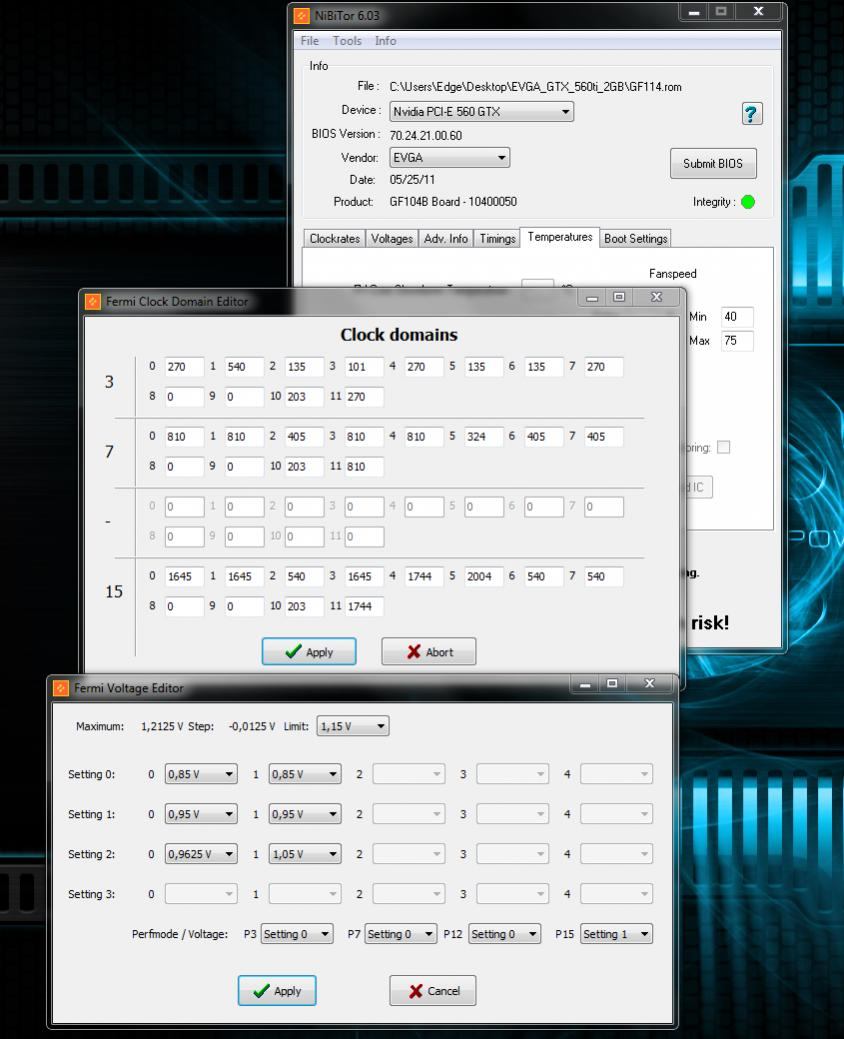This screenshot has height=1039, width=844.
Task: Open Setting 1 voltage 0 dropdown 0,95 V
Action: 201,814
